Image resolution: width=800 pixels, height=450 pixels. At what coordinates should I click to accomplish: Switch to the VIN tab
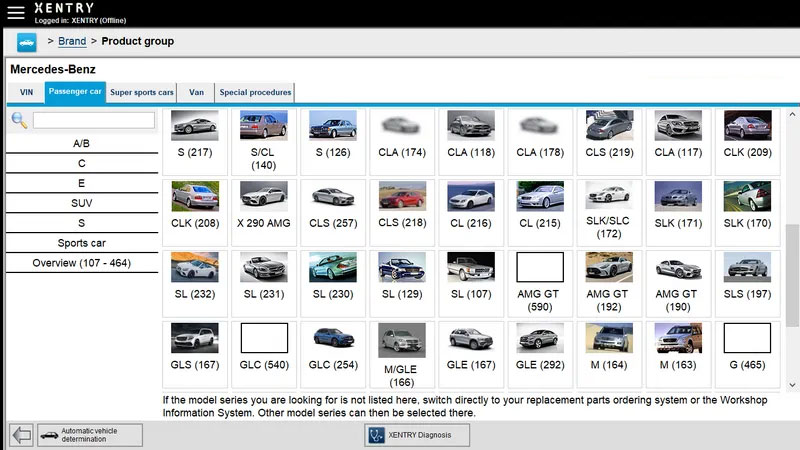pos(26,93)
